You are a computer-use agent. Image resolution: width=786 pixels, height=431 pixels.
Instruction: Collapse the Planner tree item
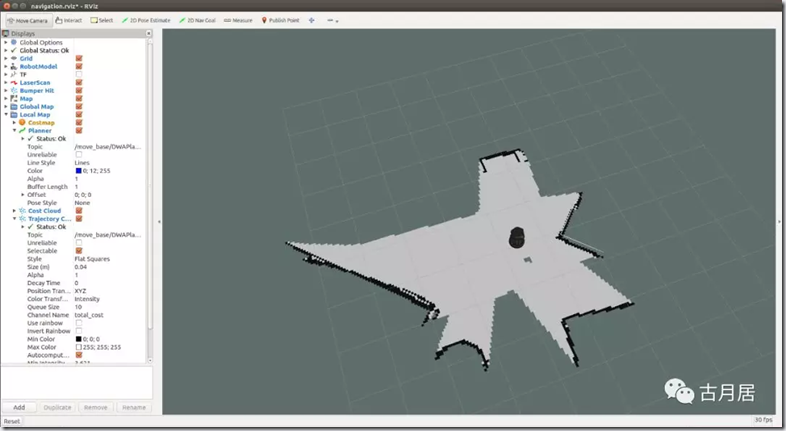tap(14, 130)
